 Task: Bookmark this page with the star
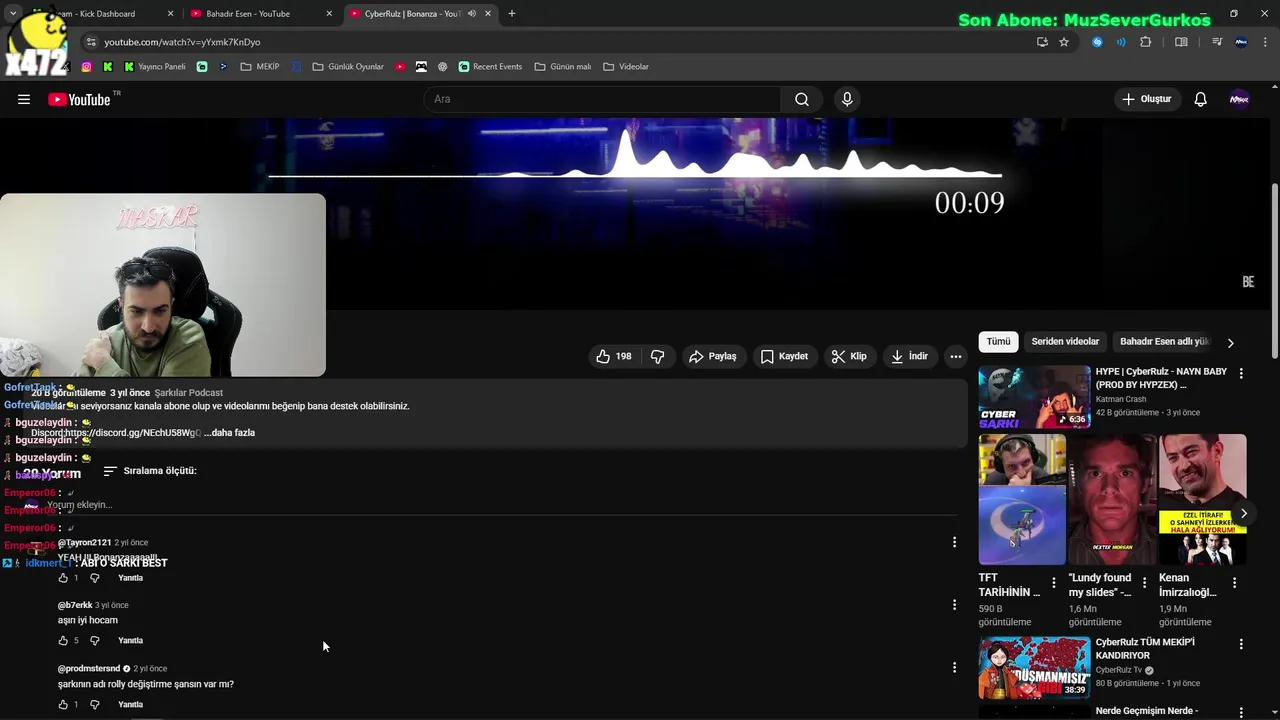point(1064,42)
